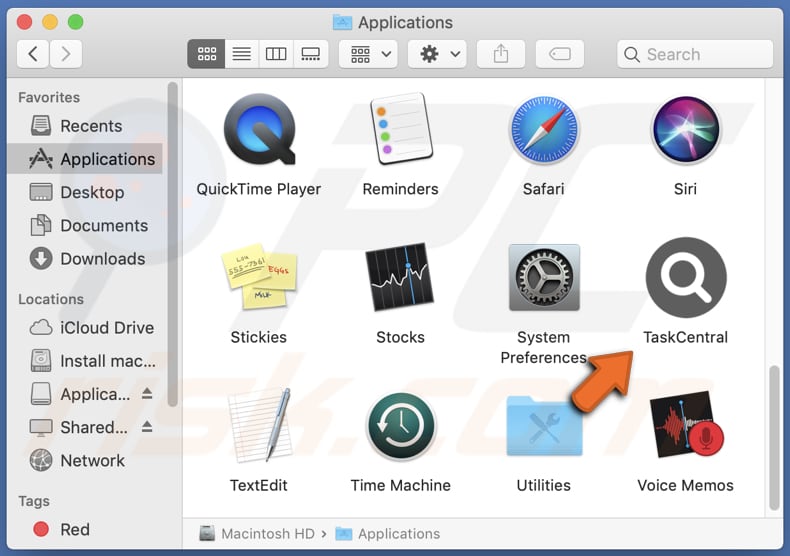Image resolution: width=790 pixels, height=556 pixels.
Task: Select Applications in the Favorites sidebar
Action: (85, 159)
